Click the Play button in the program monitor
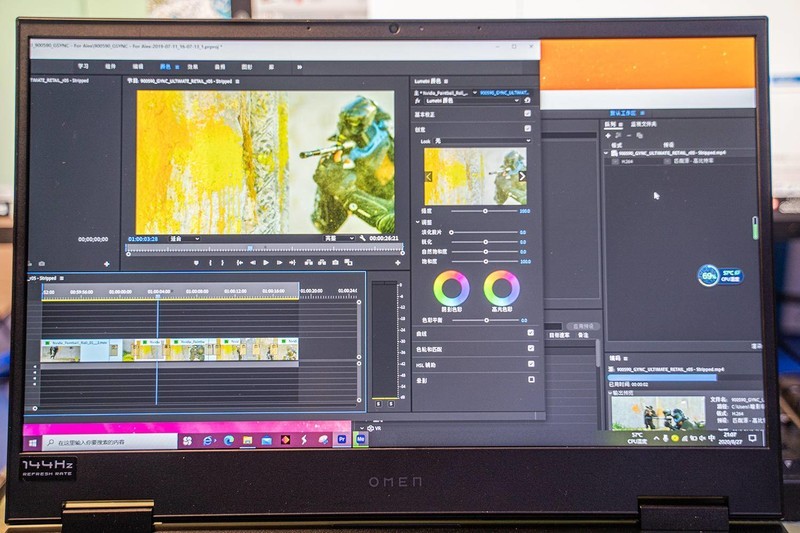This screenshot has height=533, width=800. point(266,263)
